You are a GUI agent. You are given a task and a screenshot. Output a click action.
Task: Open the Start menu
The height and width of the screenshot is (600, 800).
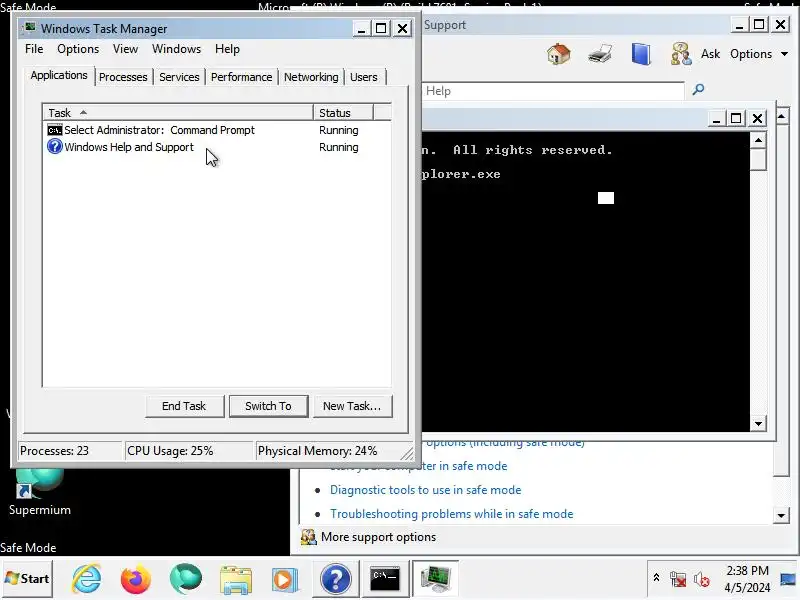pyautogui.click(x=27, y=579)
